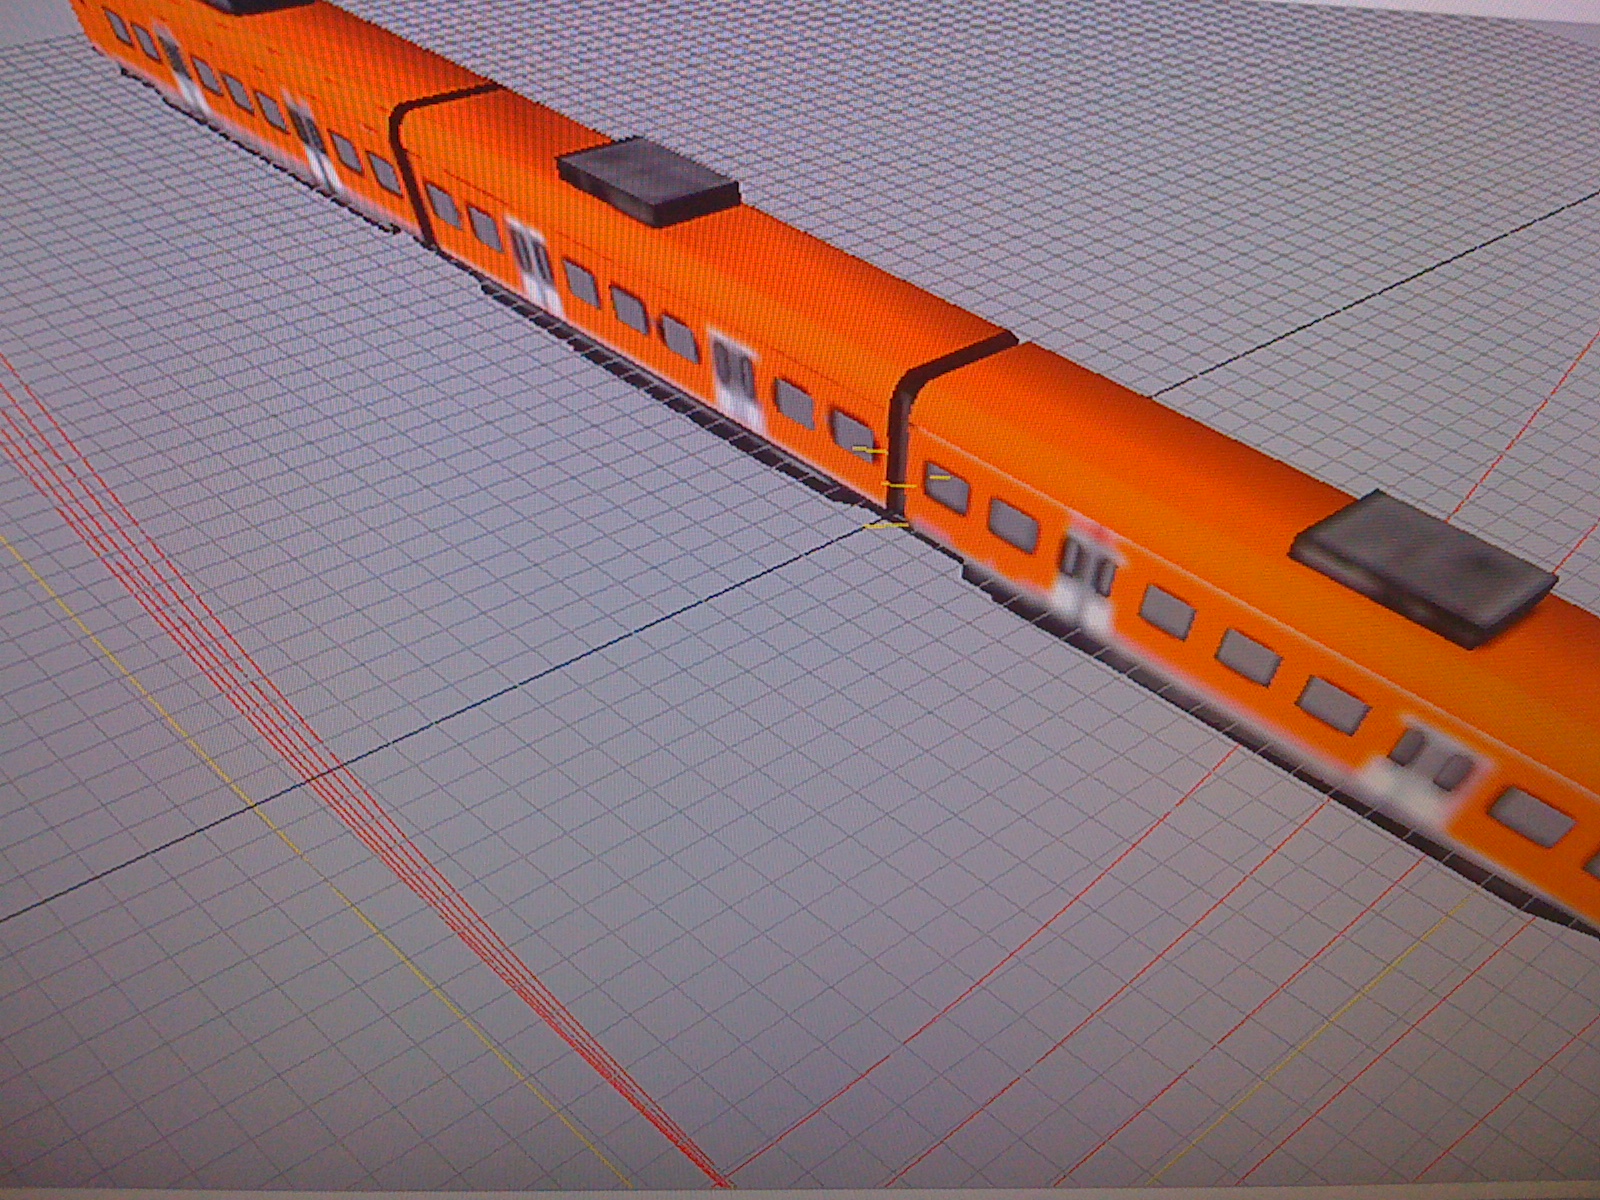Image resolution: width=1600 pixels, height=1200 pixels.
Task: Click the black underframe beneath the right car
Action: coord(1250,760)
